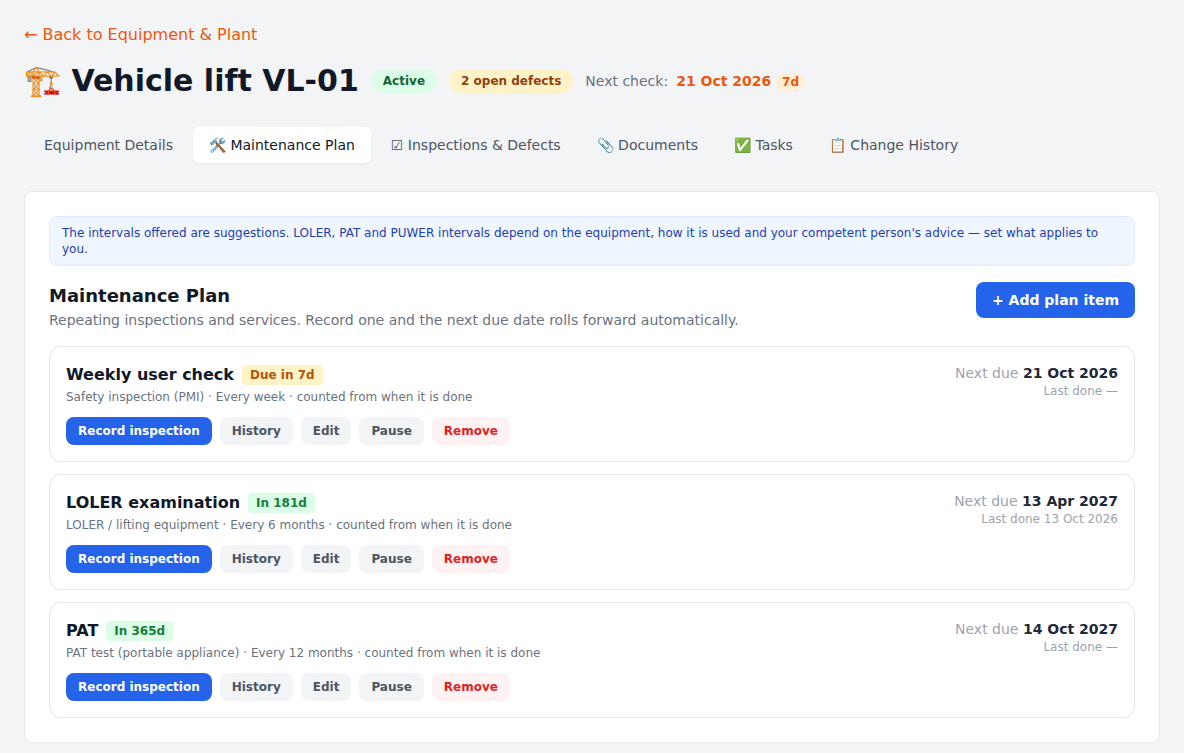Edit the Weekly user check plan item
Viewport: 1184px width, 753px height.
pyautogui.click(x=326, y=431)
